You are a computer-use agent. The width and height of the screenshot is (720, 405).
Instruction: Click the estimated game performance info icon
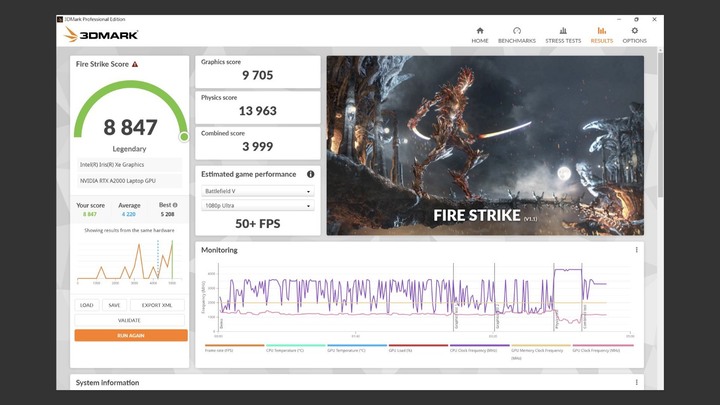pos(311,174)
